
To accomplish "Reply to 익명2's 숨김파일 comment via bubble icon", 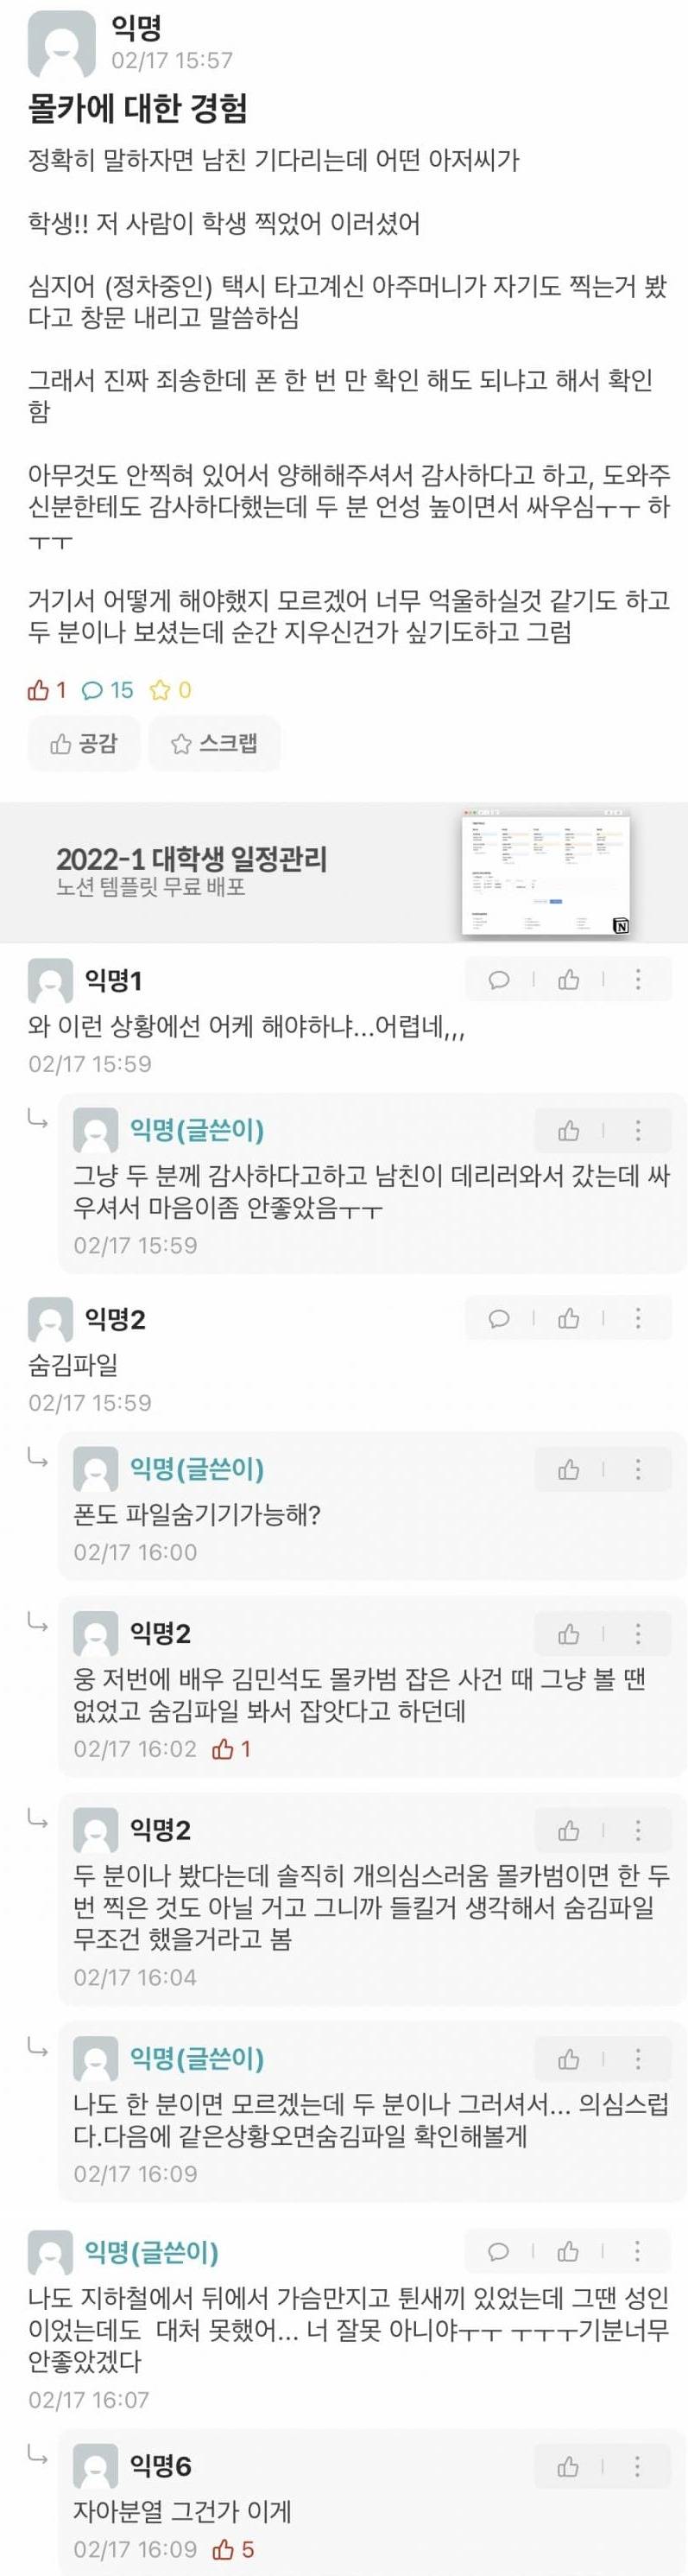I will click(499, 1319).
